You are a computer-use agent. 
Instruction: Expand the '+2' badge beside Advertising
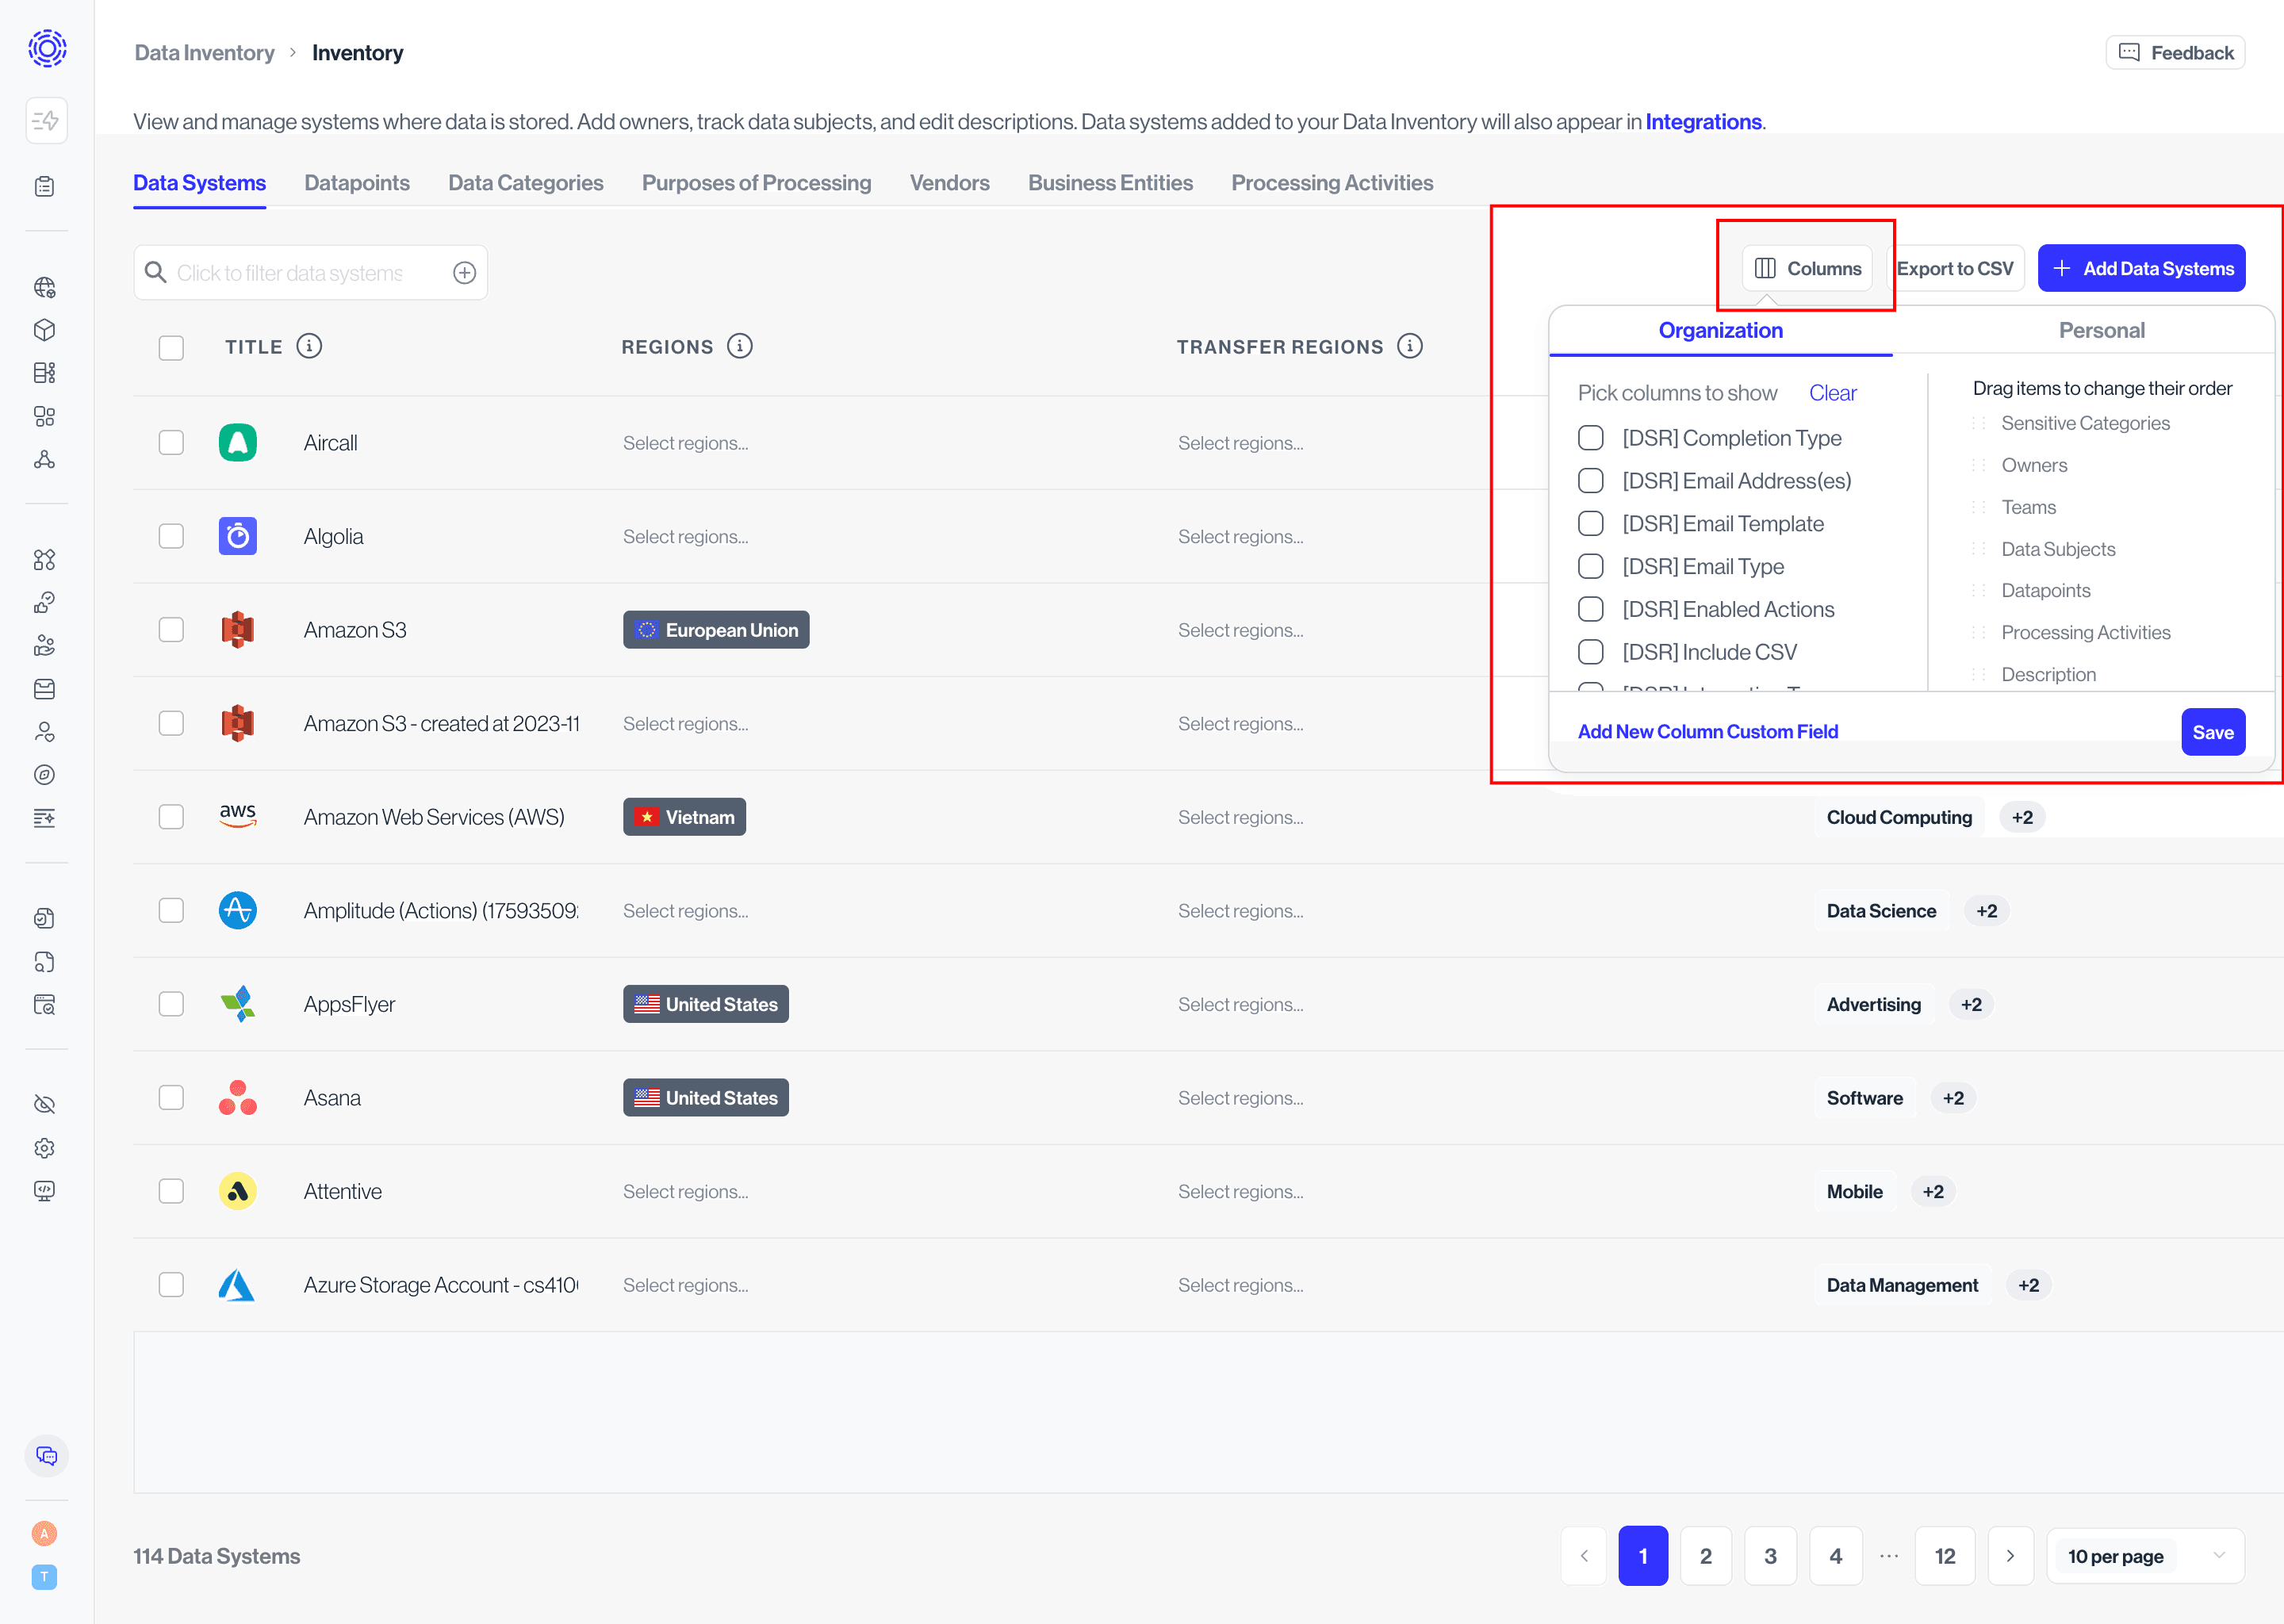point(1972,1005)
